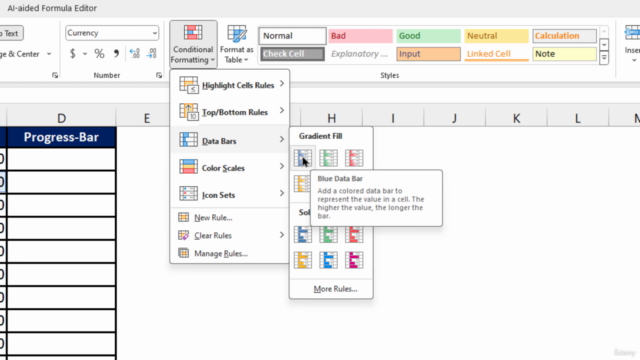The height and width of the screenshot is (360, 640).
Task: Apply the comma style format
Action: [x=116, y=53]
